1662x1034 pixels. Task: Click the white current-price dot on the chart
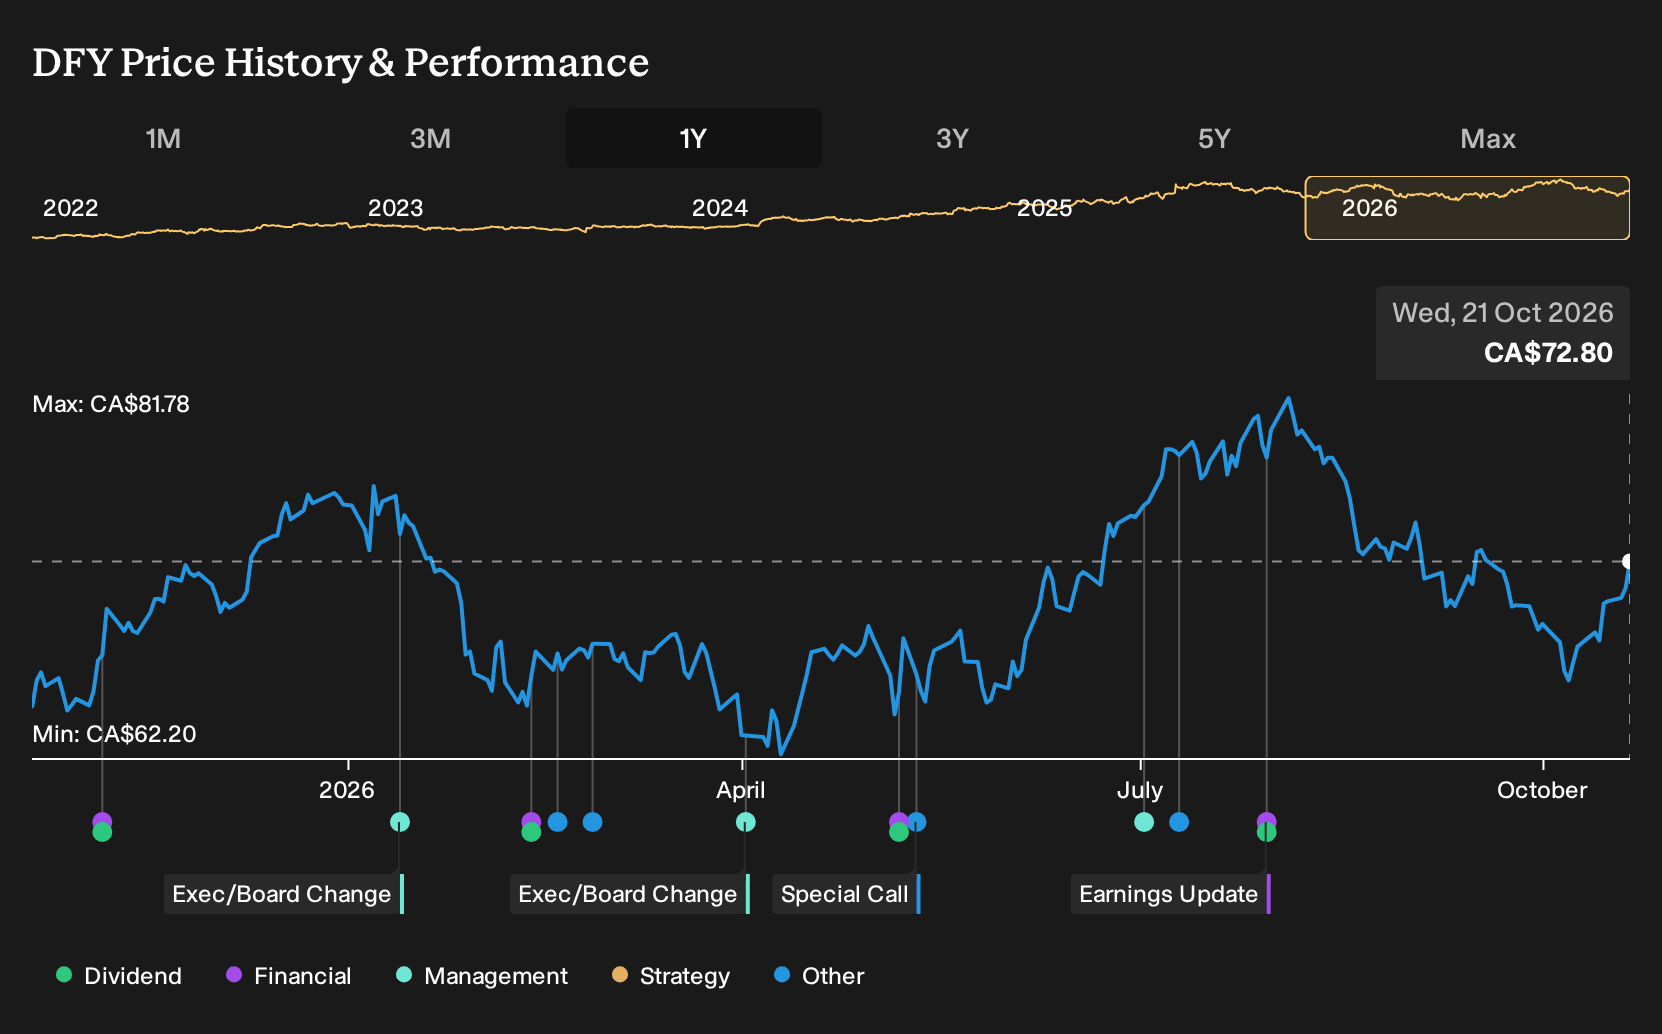tap(1629, 561)
